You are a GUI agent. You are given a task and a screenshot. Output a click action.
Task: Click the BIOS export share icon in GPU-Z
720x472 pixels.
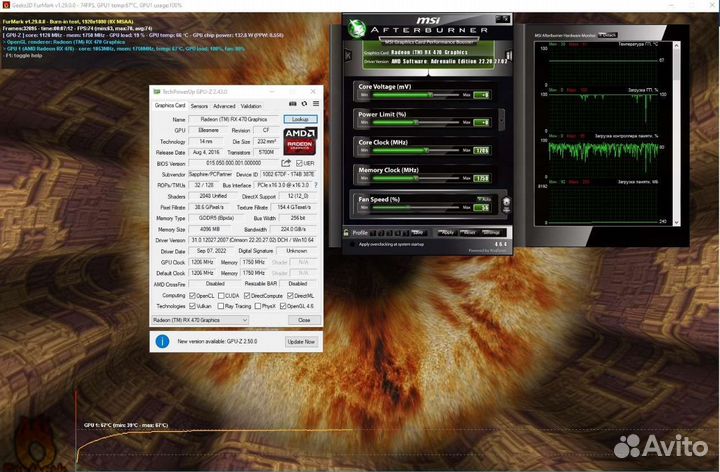[286, 163]
